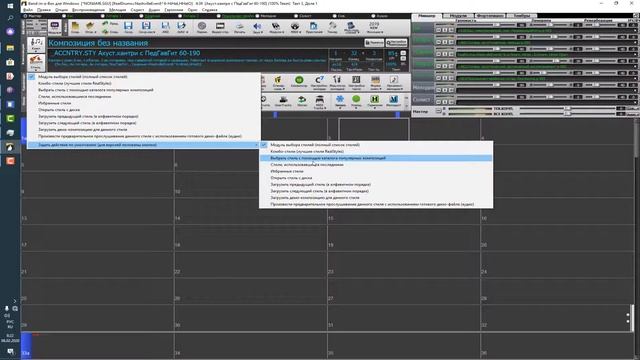Select the Бас radio button in track row

64,16
